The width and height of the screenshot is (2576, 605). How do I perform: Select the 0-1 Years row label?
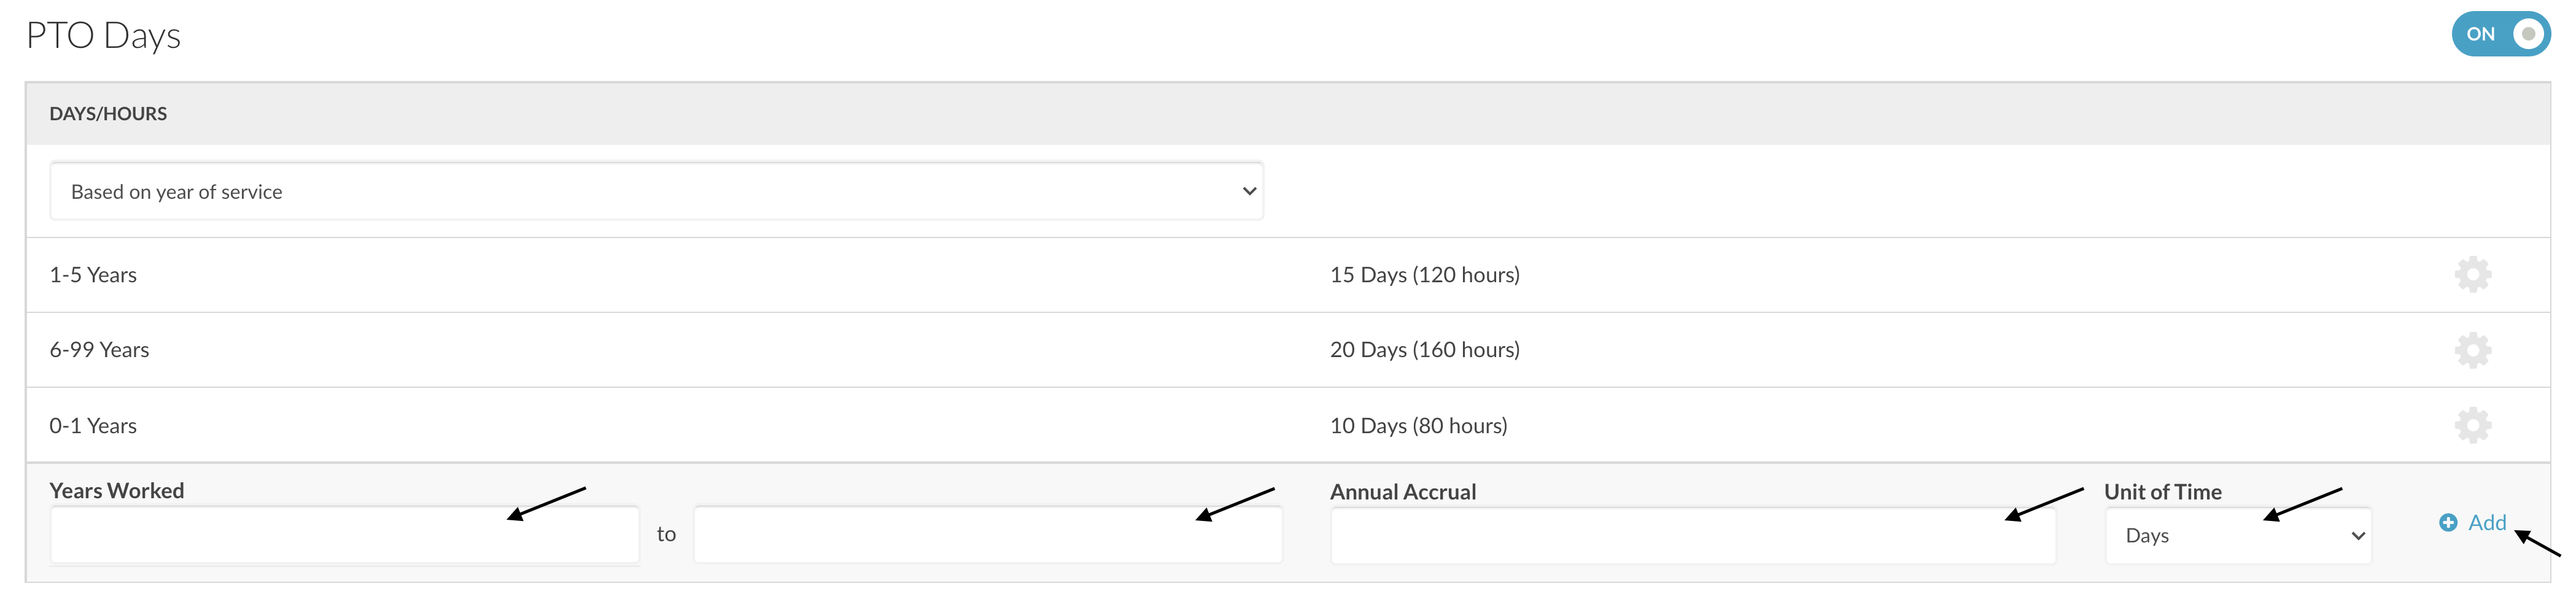pos(93,426)
